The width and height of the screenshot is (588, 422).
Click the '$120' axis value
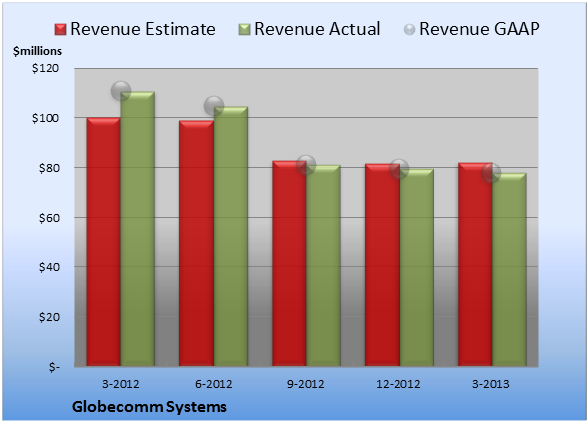tap(45, 68)
